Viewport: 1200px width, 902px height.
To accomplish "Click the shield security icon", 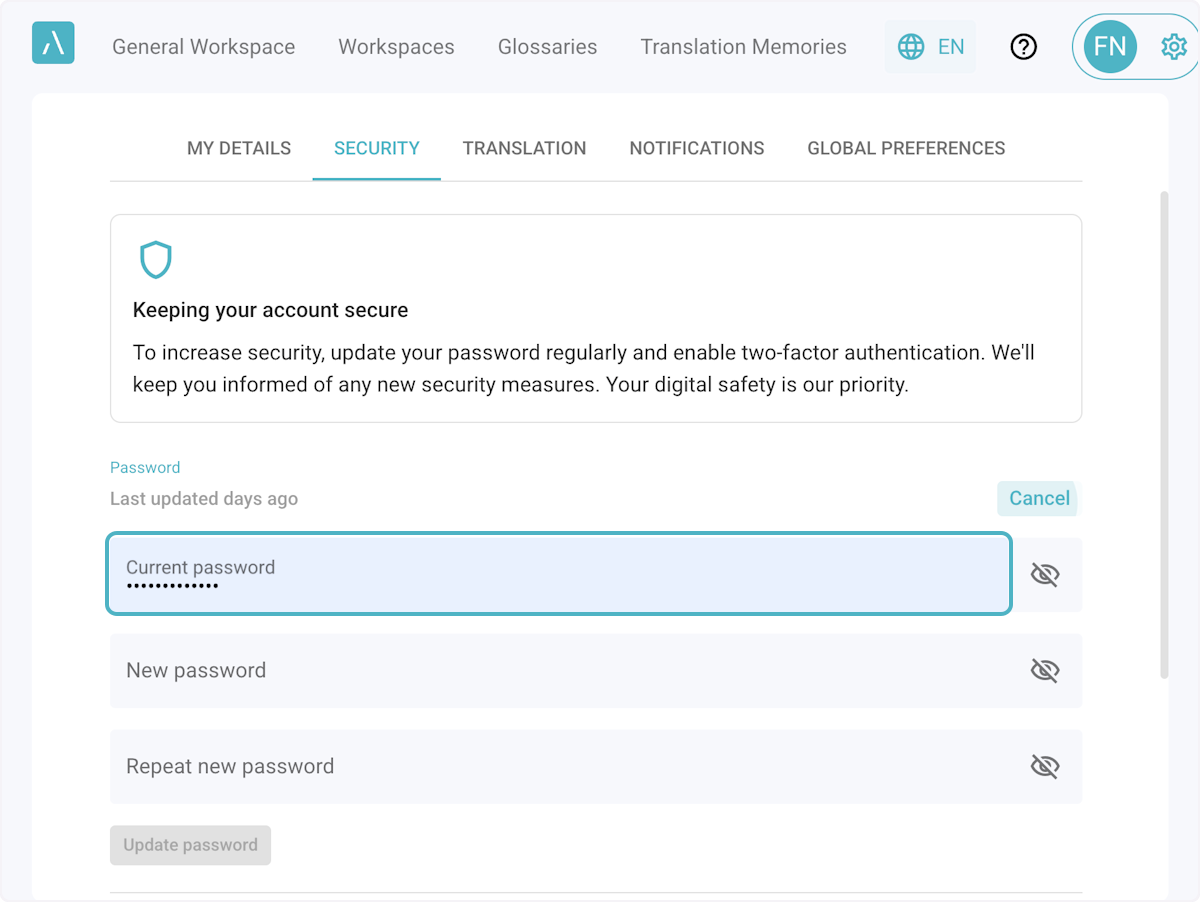I will pyautogui.click(x=155, y=260).
